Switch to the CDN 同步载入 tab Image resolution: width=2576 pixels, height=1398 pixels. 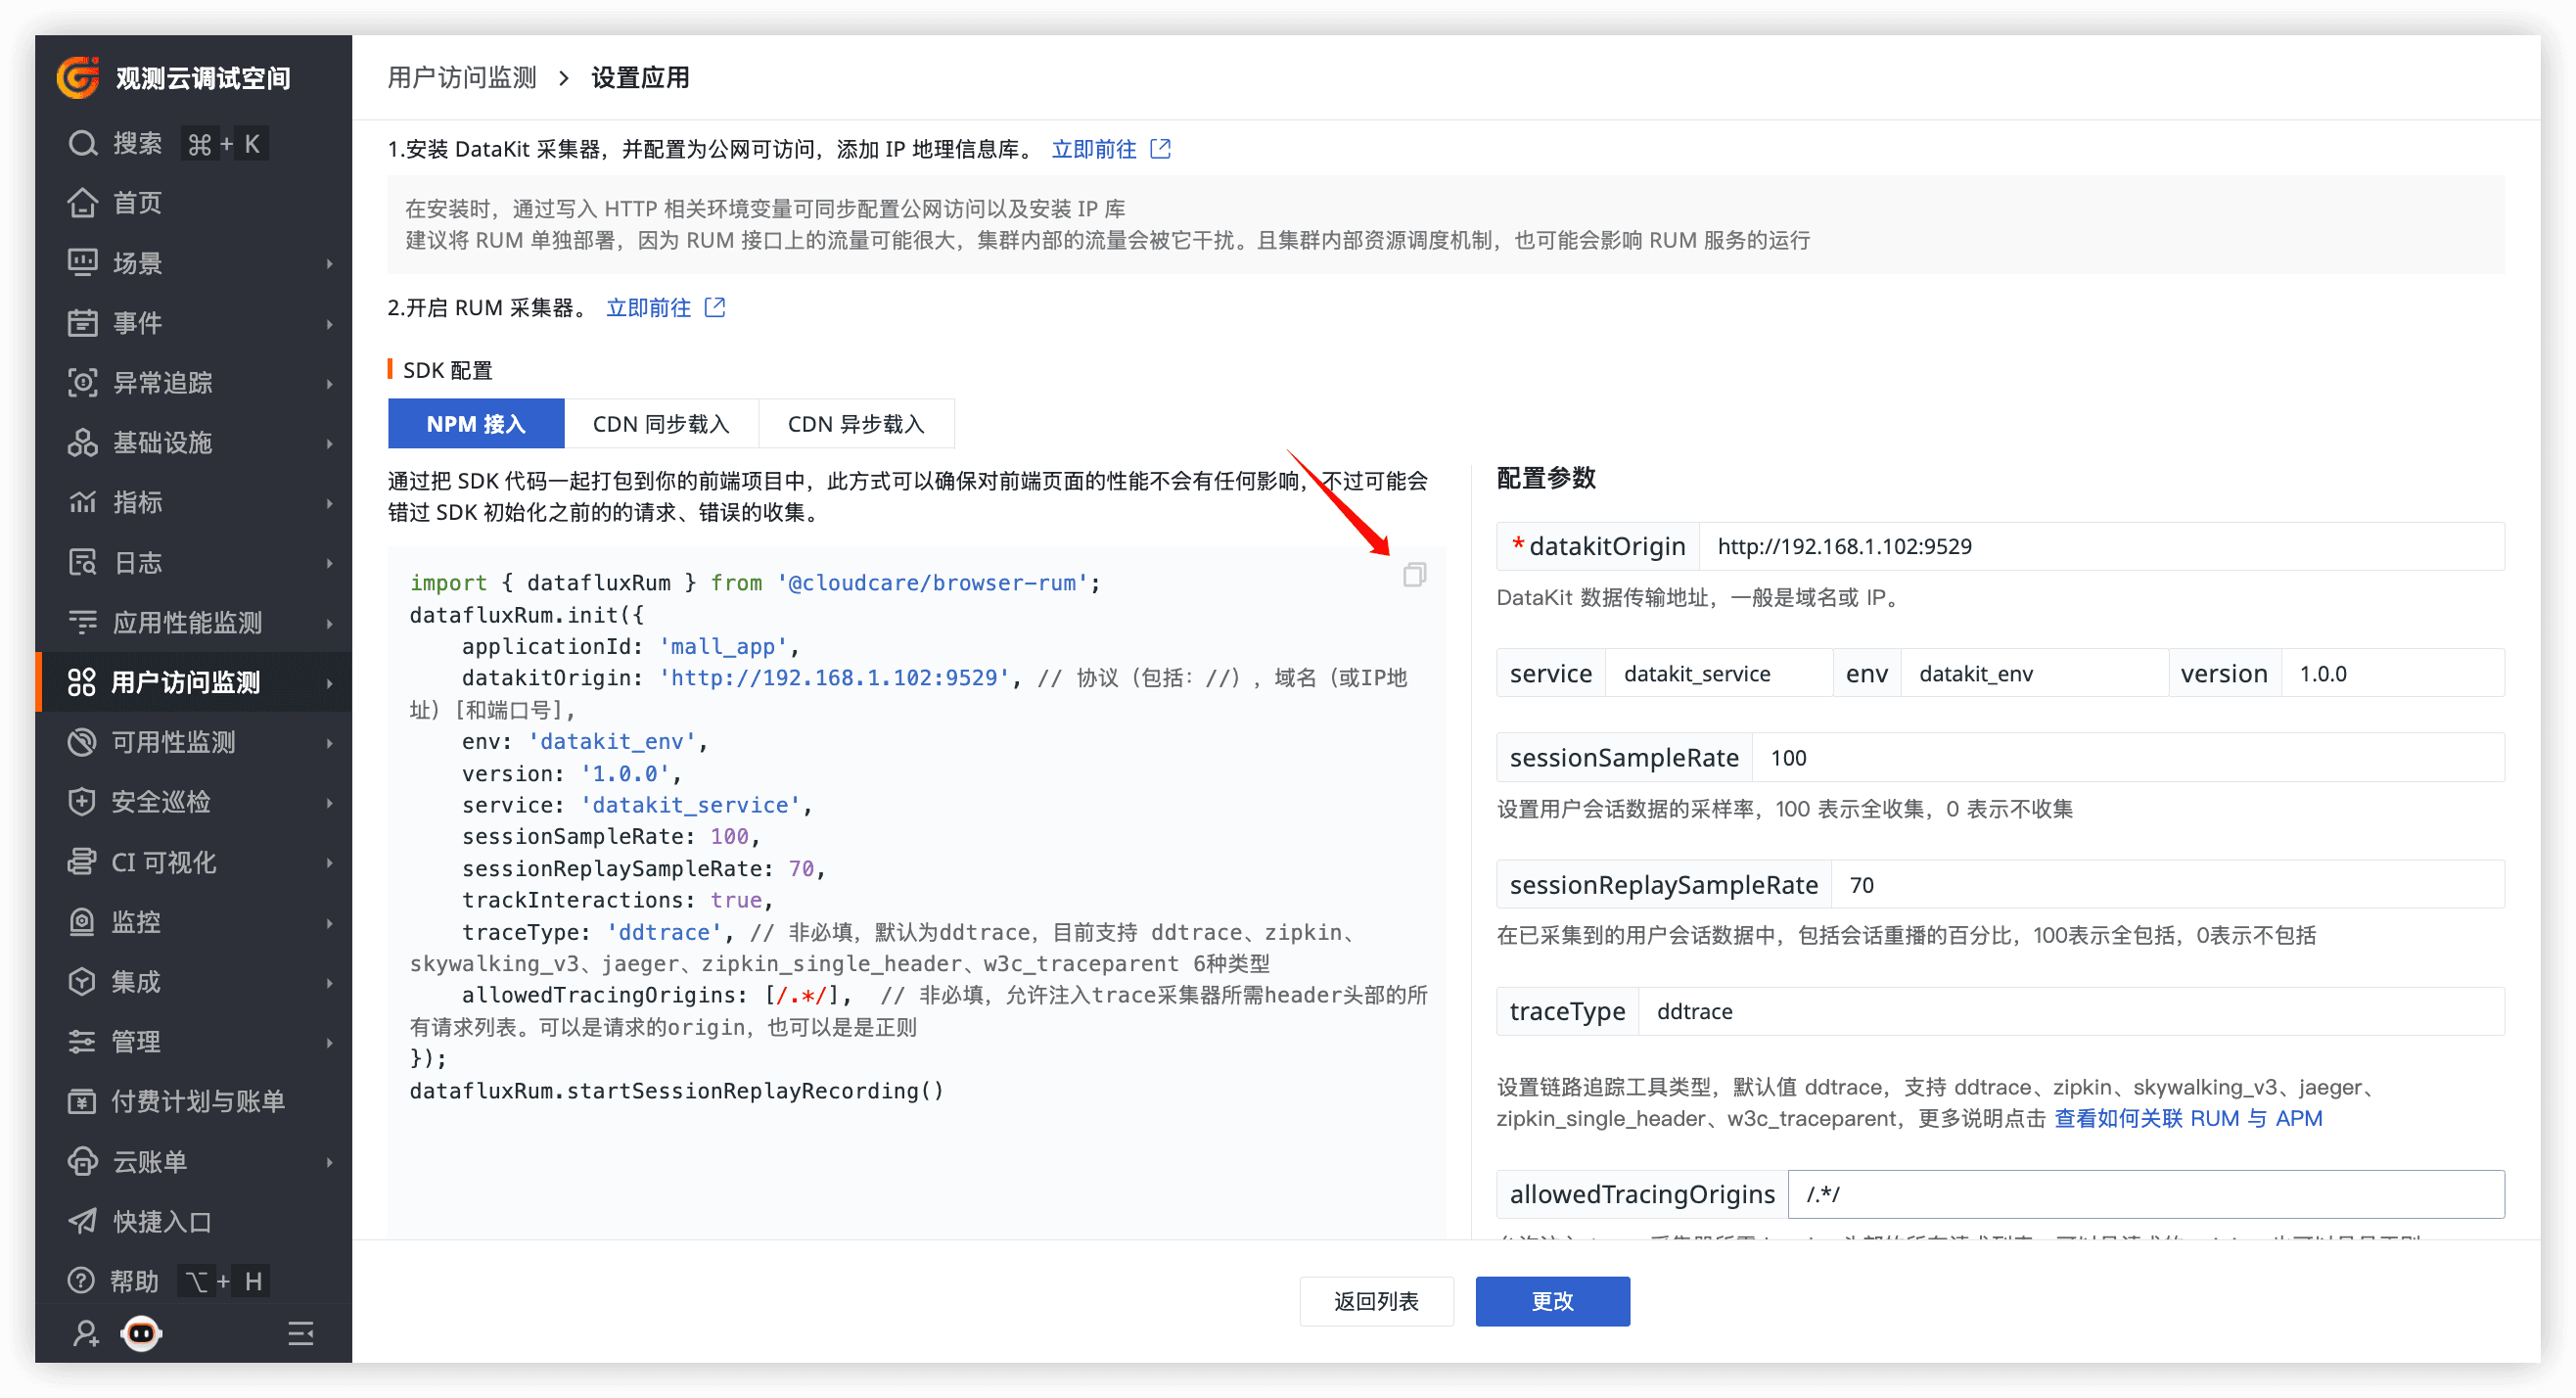pyautogui.click(x=662, y=423)
